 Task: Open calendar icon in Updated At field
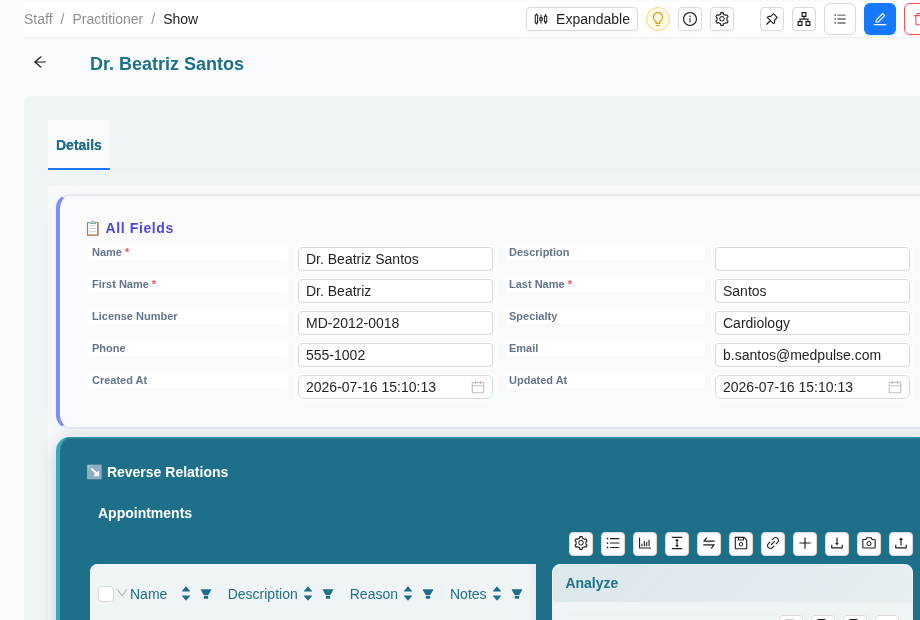click(895, 387)
